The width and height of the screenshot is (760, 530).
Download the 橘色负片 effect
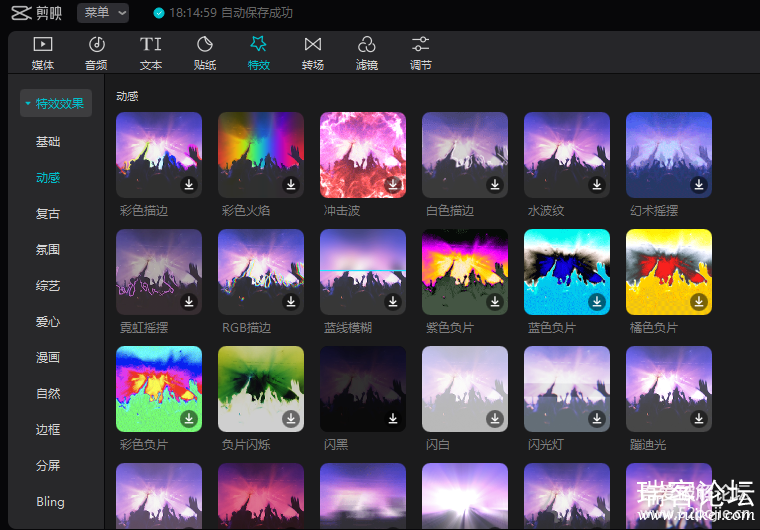tap(699, 301)
